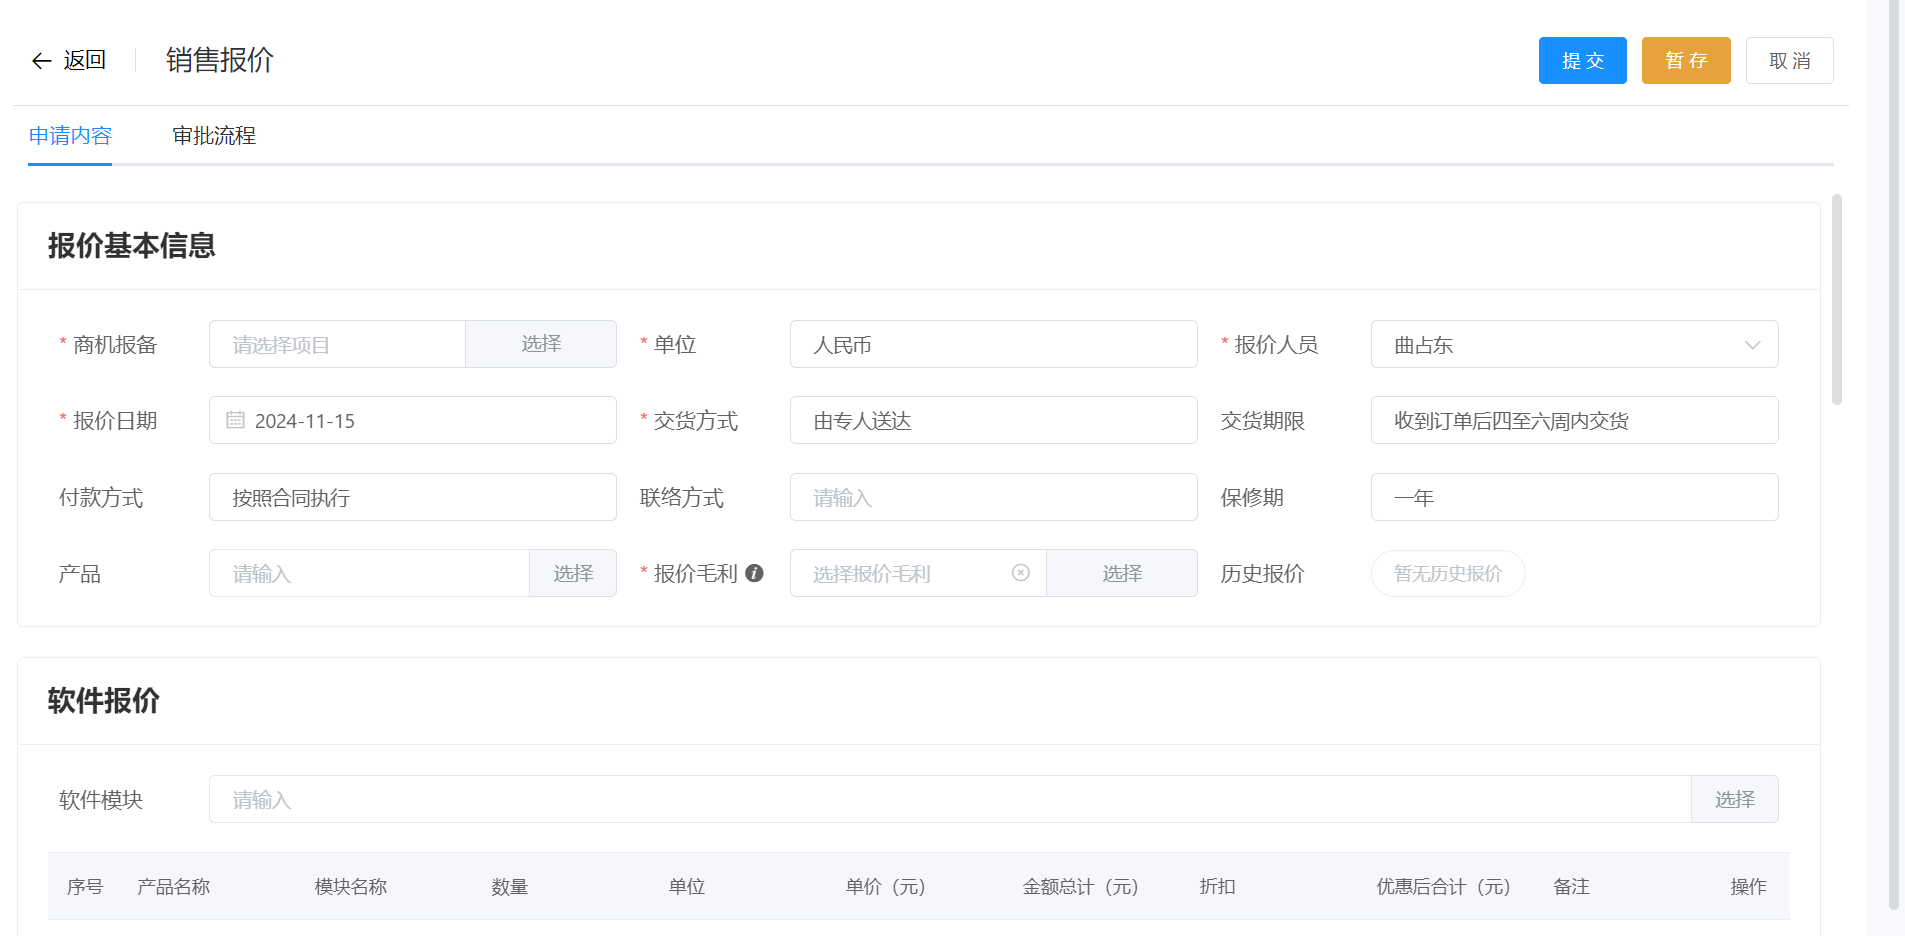Click the calendar icon in quote date field
This screenshot has width=1905, height=936.
[x=235, y=420]
